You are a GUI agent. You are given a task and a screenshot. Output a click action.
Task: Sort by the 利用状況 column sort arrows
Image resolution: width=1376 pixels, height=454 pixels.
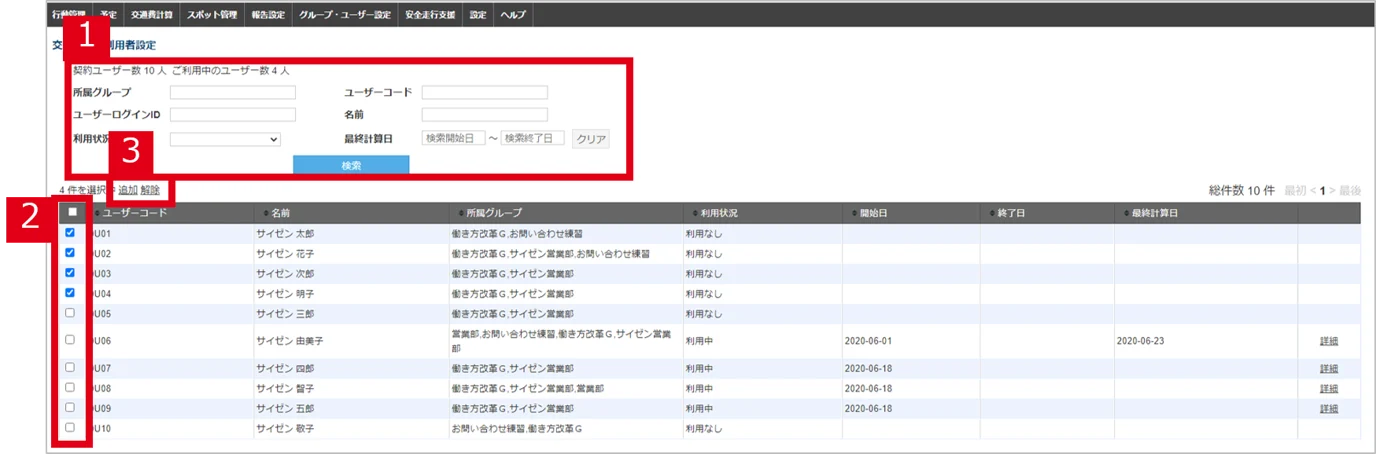pos(694,213)
